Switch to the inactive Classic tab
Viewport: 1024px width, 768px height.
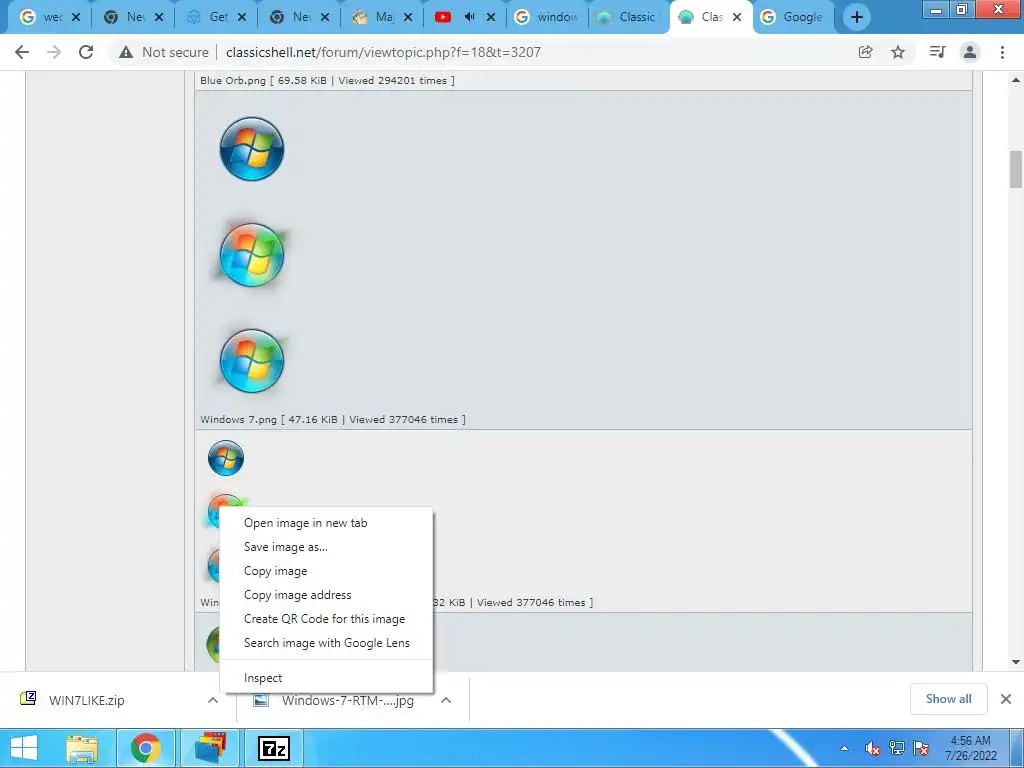click(x=628, y=17)
